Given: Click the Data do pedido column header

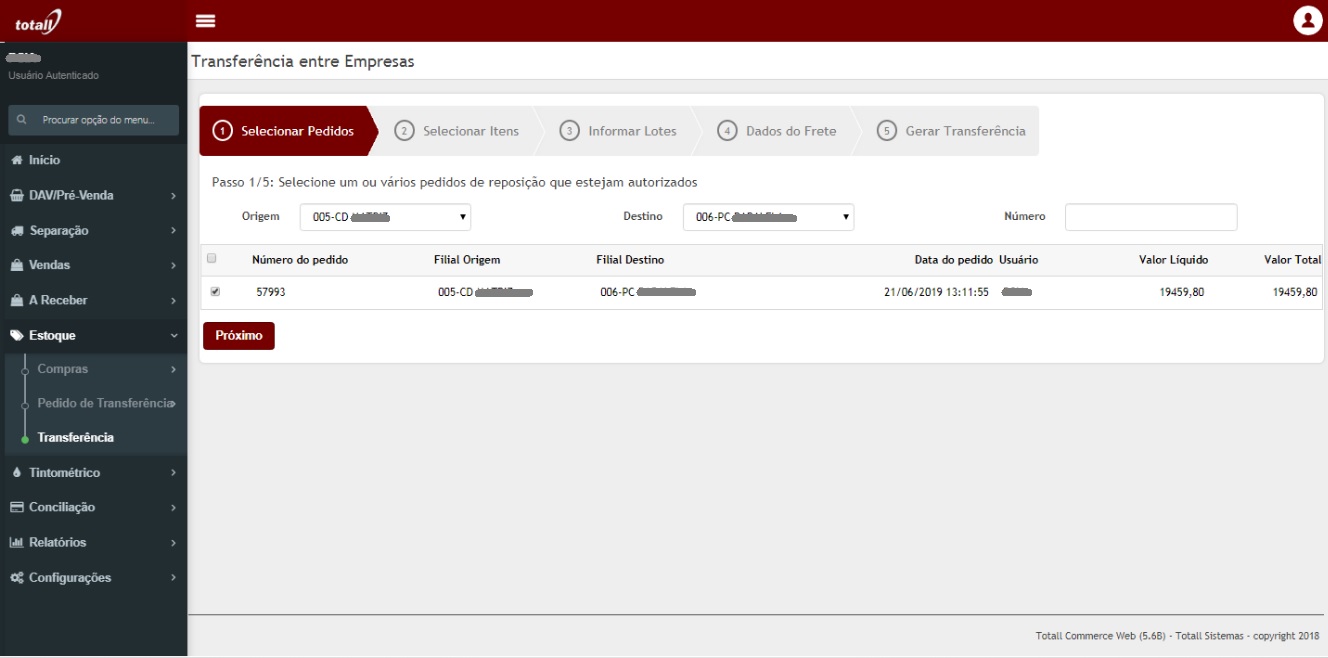Looking at the screenshot, I should (x=954, y=260).
